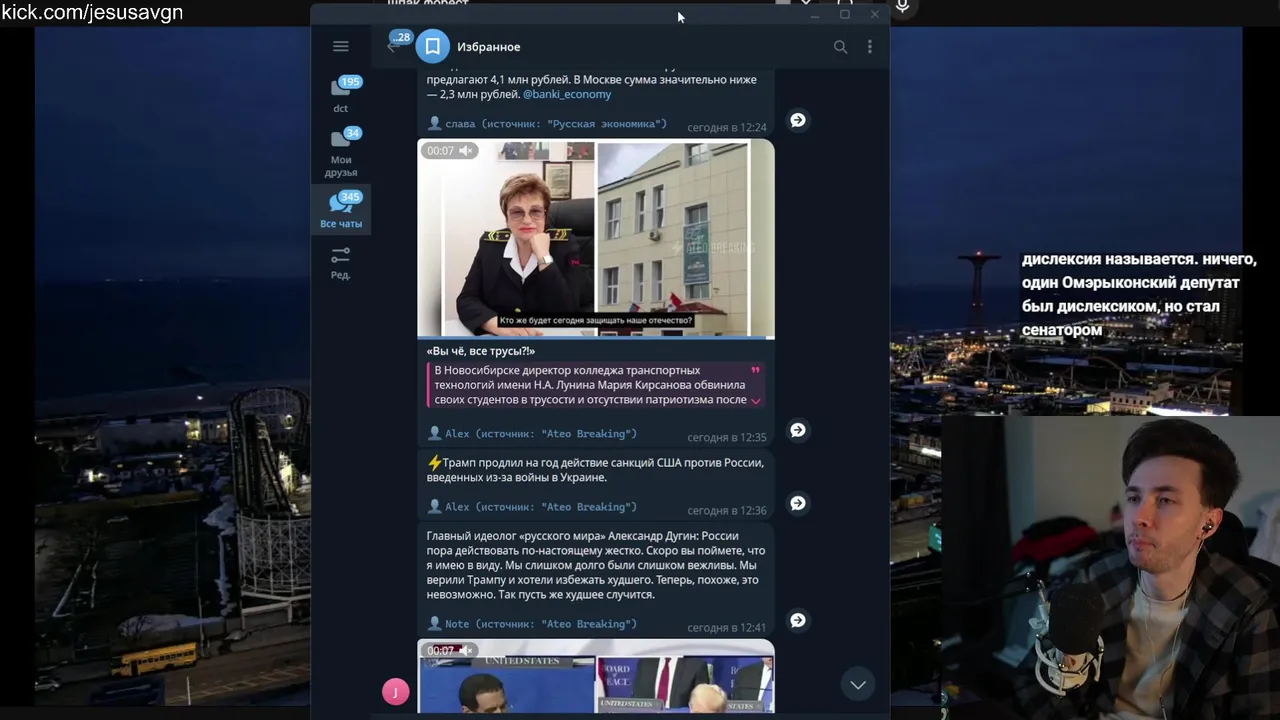This screenshot has height=720, width=1280.
Task: Expand the collapsed Новосибирске quote block
Action: 755,400
